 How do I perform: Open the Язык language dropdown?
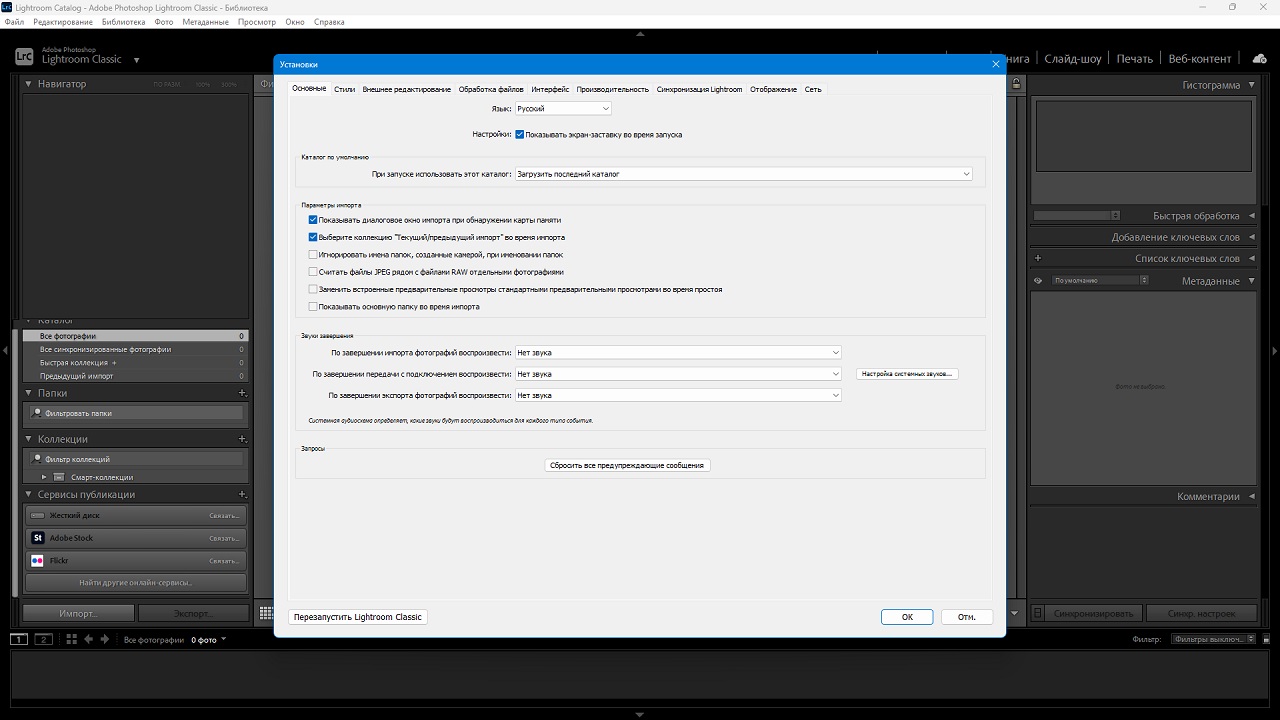click(x=562, y=108)
